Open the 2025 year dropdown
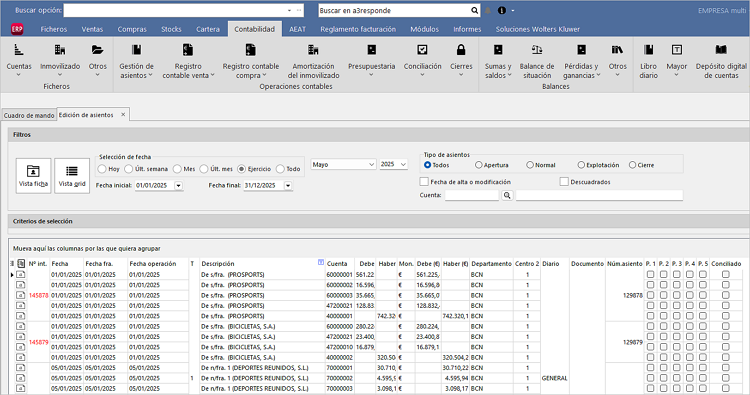The height and width of the screenshot is (395, 750). point(403,165)
